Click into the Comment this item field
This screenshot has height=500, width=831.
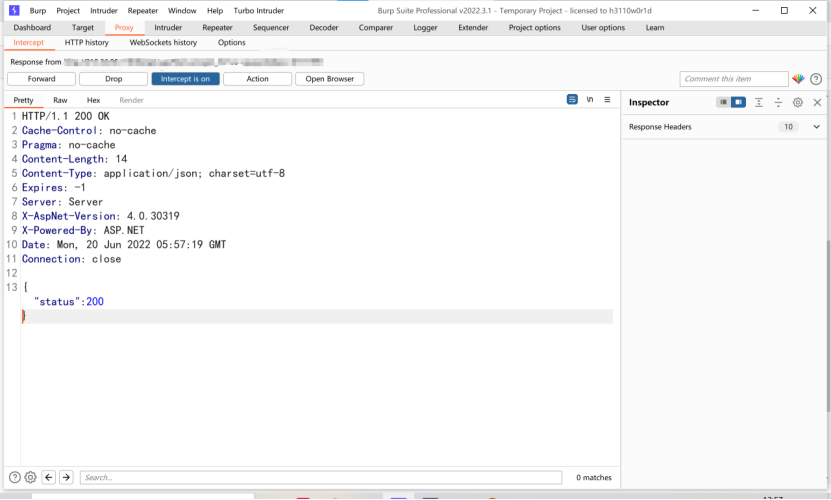(x=734, y=79)
